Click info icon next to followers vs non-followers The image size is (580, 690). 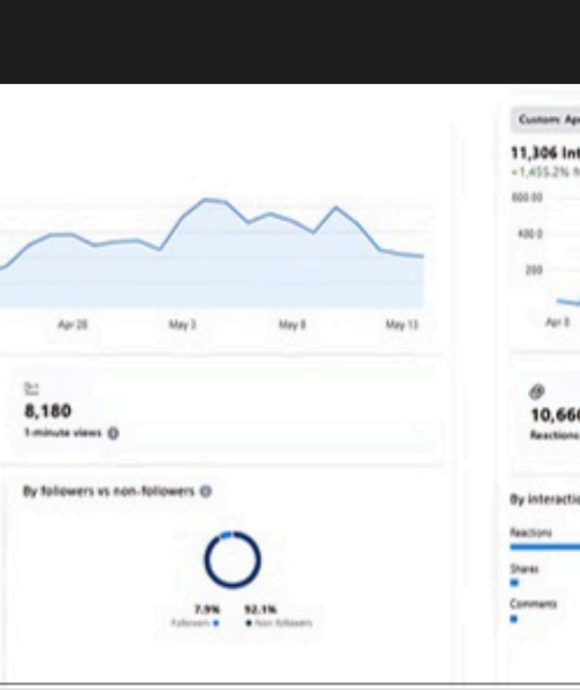(x=206, y=491)
